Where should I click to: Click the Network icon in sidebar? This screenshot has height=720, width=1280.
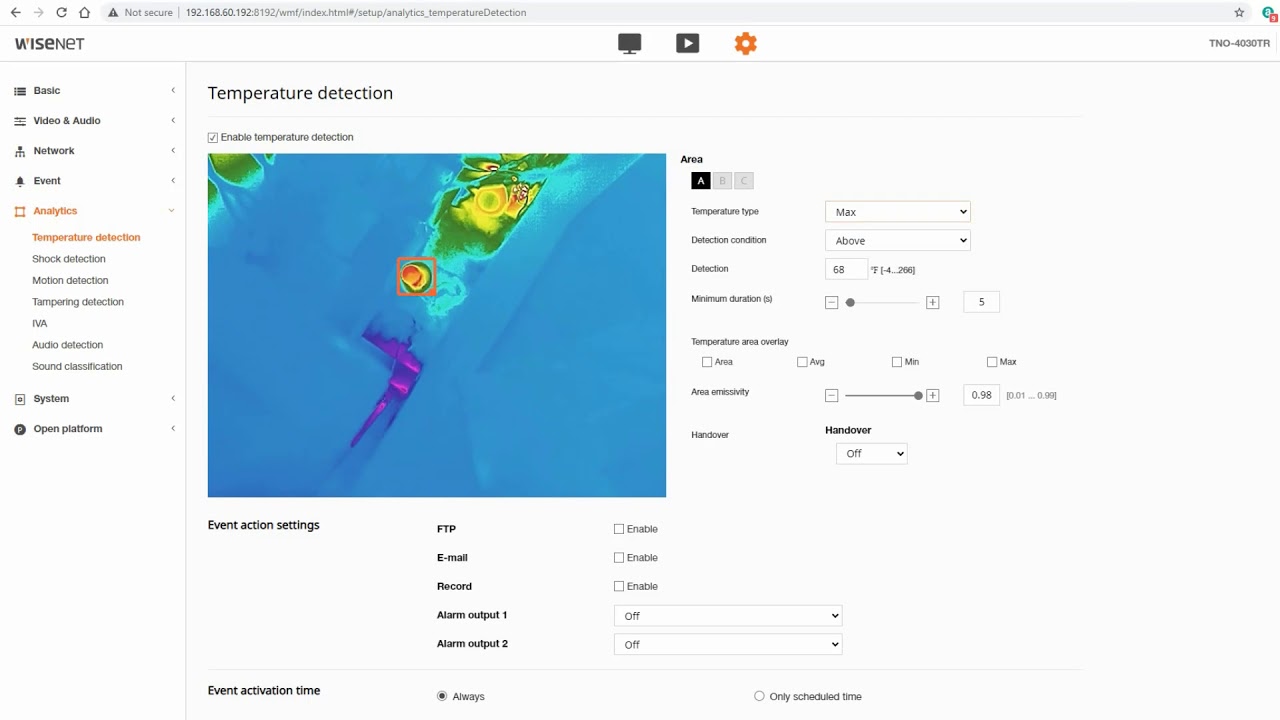(x=20, y=151)
